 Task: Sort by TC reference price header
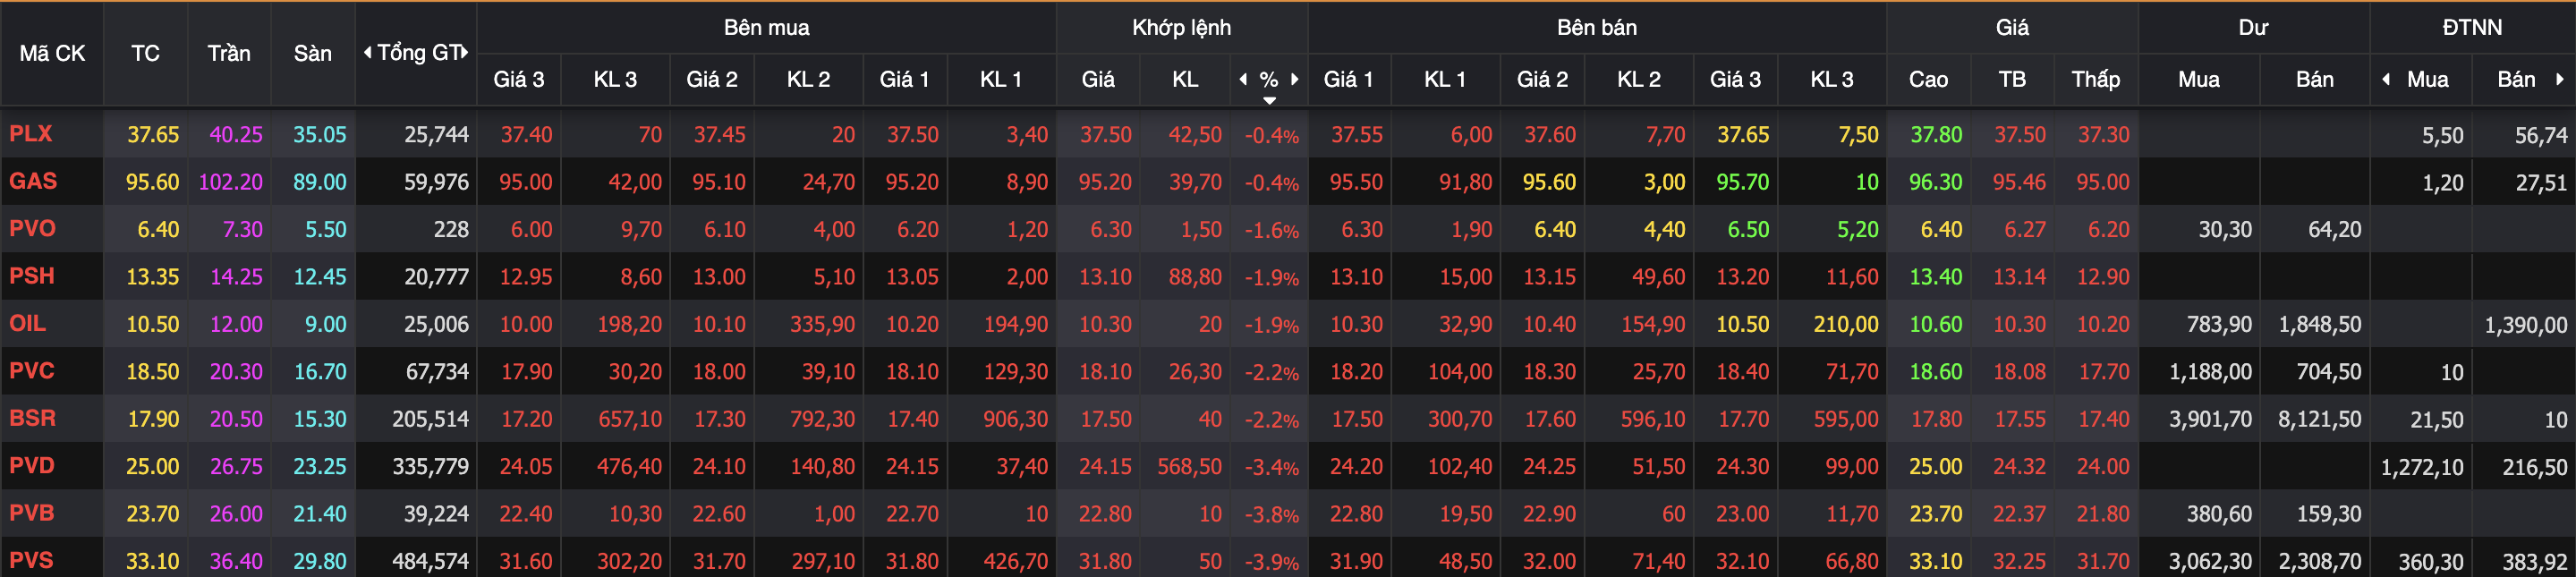tap(145, 53)
